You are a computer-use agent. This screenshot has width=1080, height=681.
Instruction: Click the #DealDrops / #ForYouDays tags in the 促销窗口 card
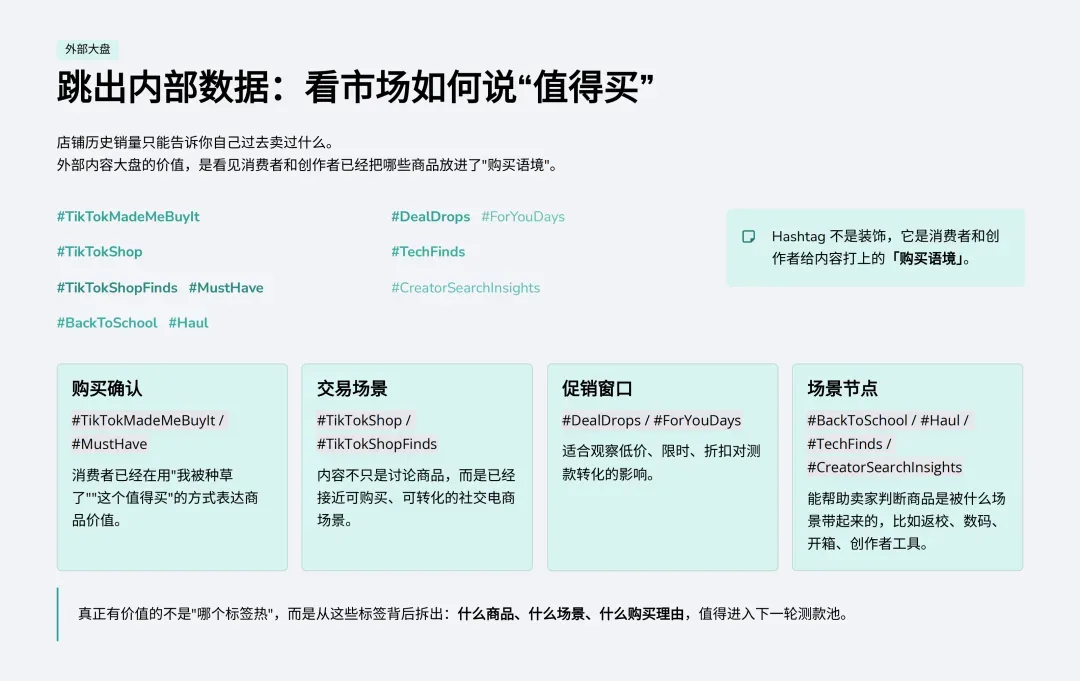click(x=652, y=420)
